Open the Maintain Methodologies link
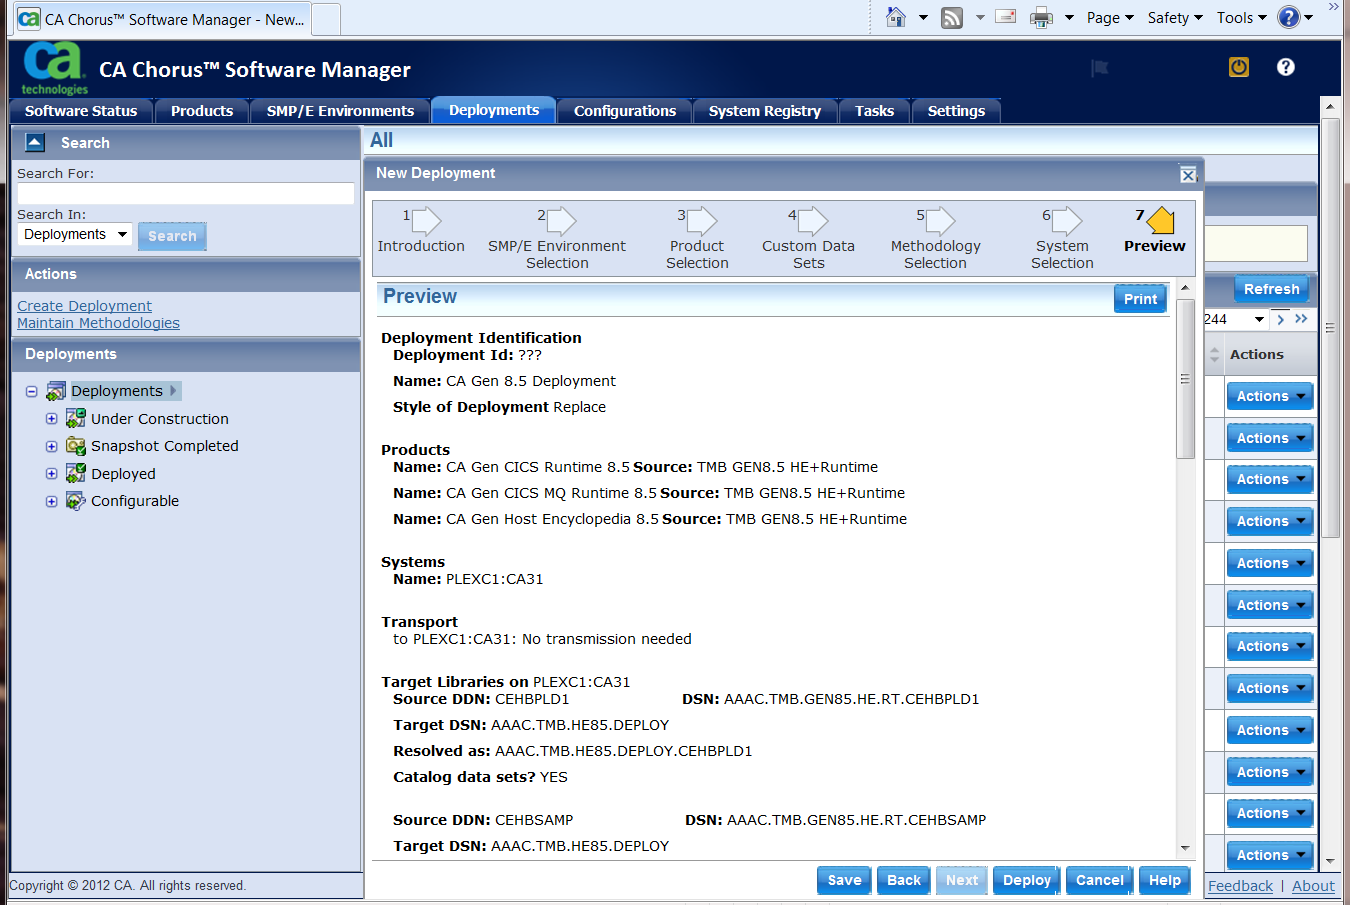 click(98, 323)
